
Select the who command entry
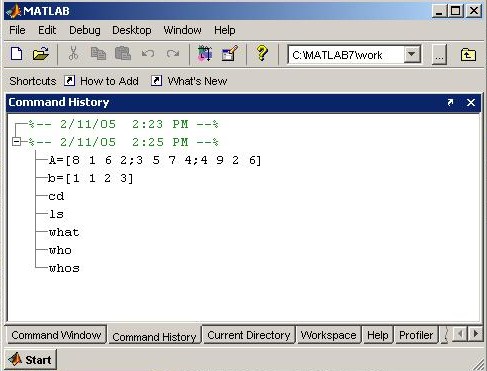pyautogui.click(x=60, y=250)
